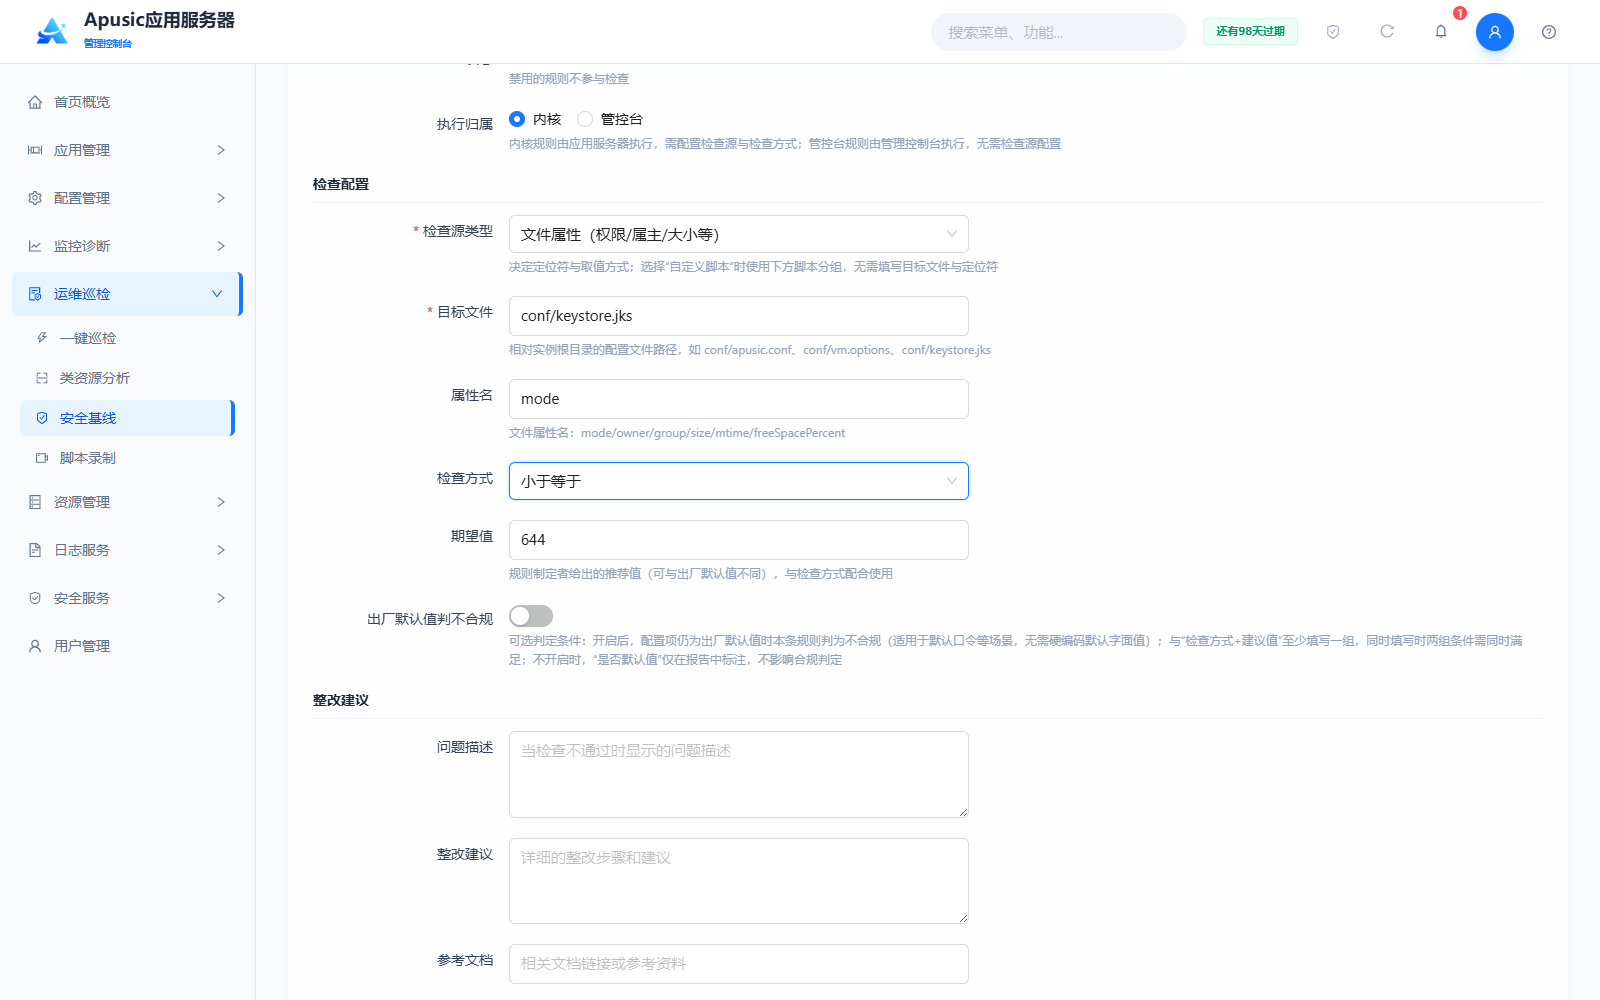
Task: Click the 属性名 field containing mode
Action: (x=739, y=399)
